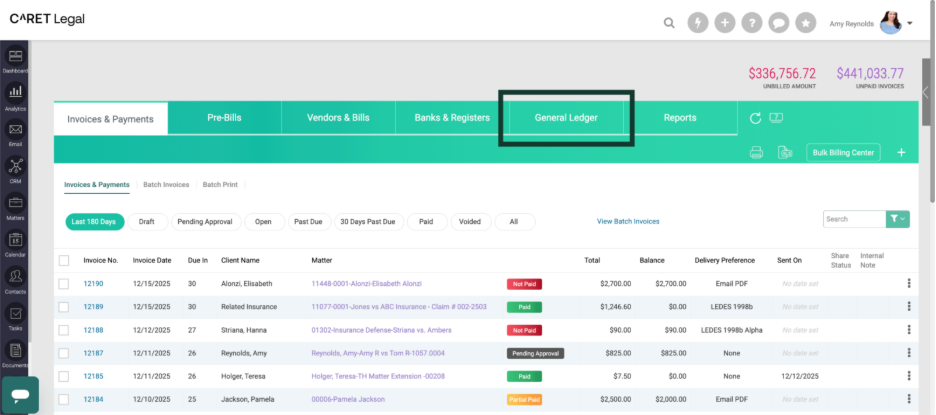
Task: Click the refresh icon beside Reports tab
Action: point(755,118)
